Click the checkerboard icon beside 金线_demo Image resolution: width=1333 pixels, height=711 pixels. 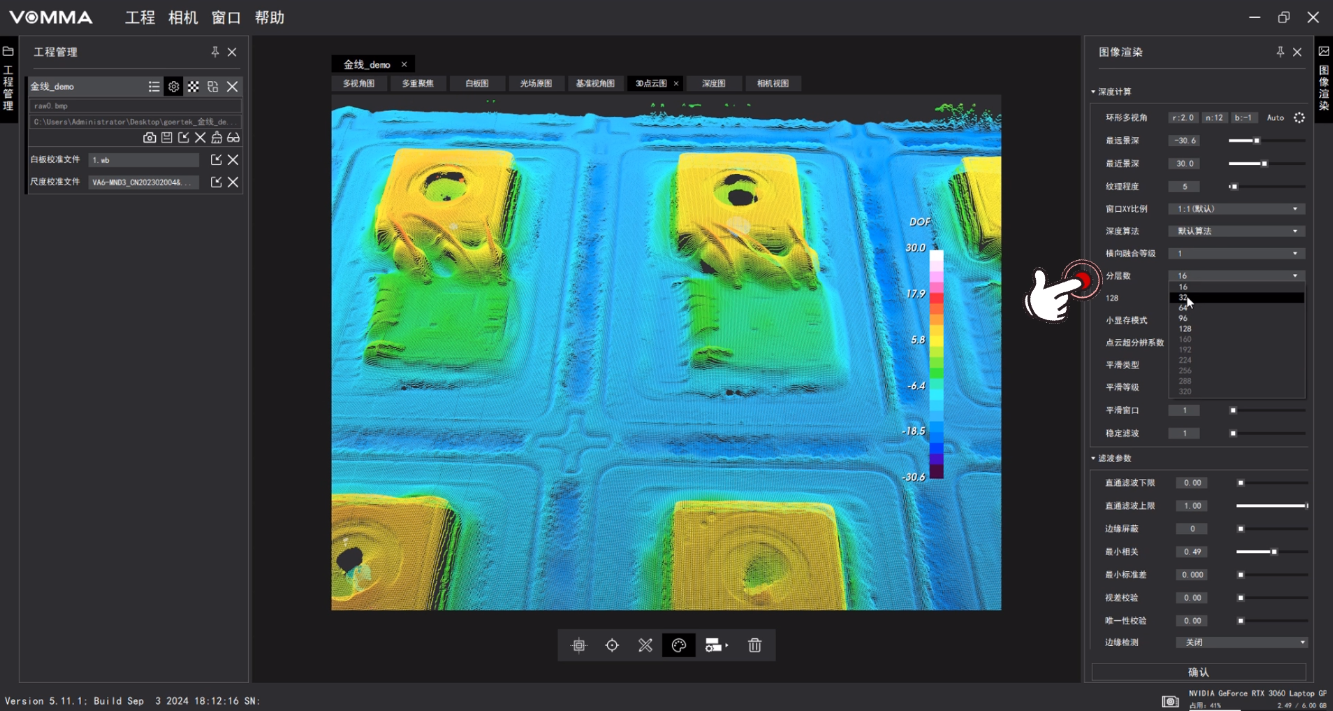[x=193, y=87]
